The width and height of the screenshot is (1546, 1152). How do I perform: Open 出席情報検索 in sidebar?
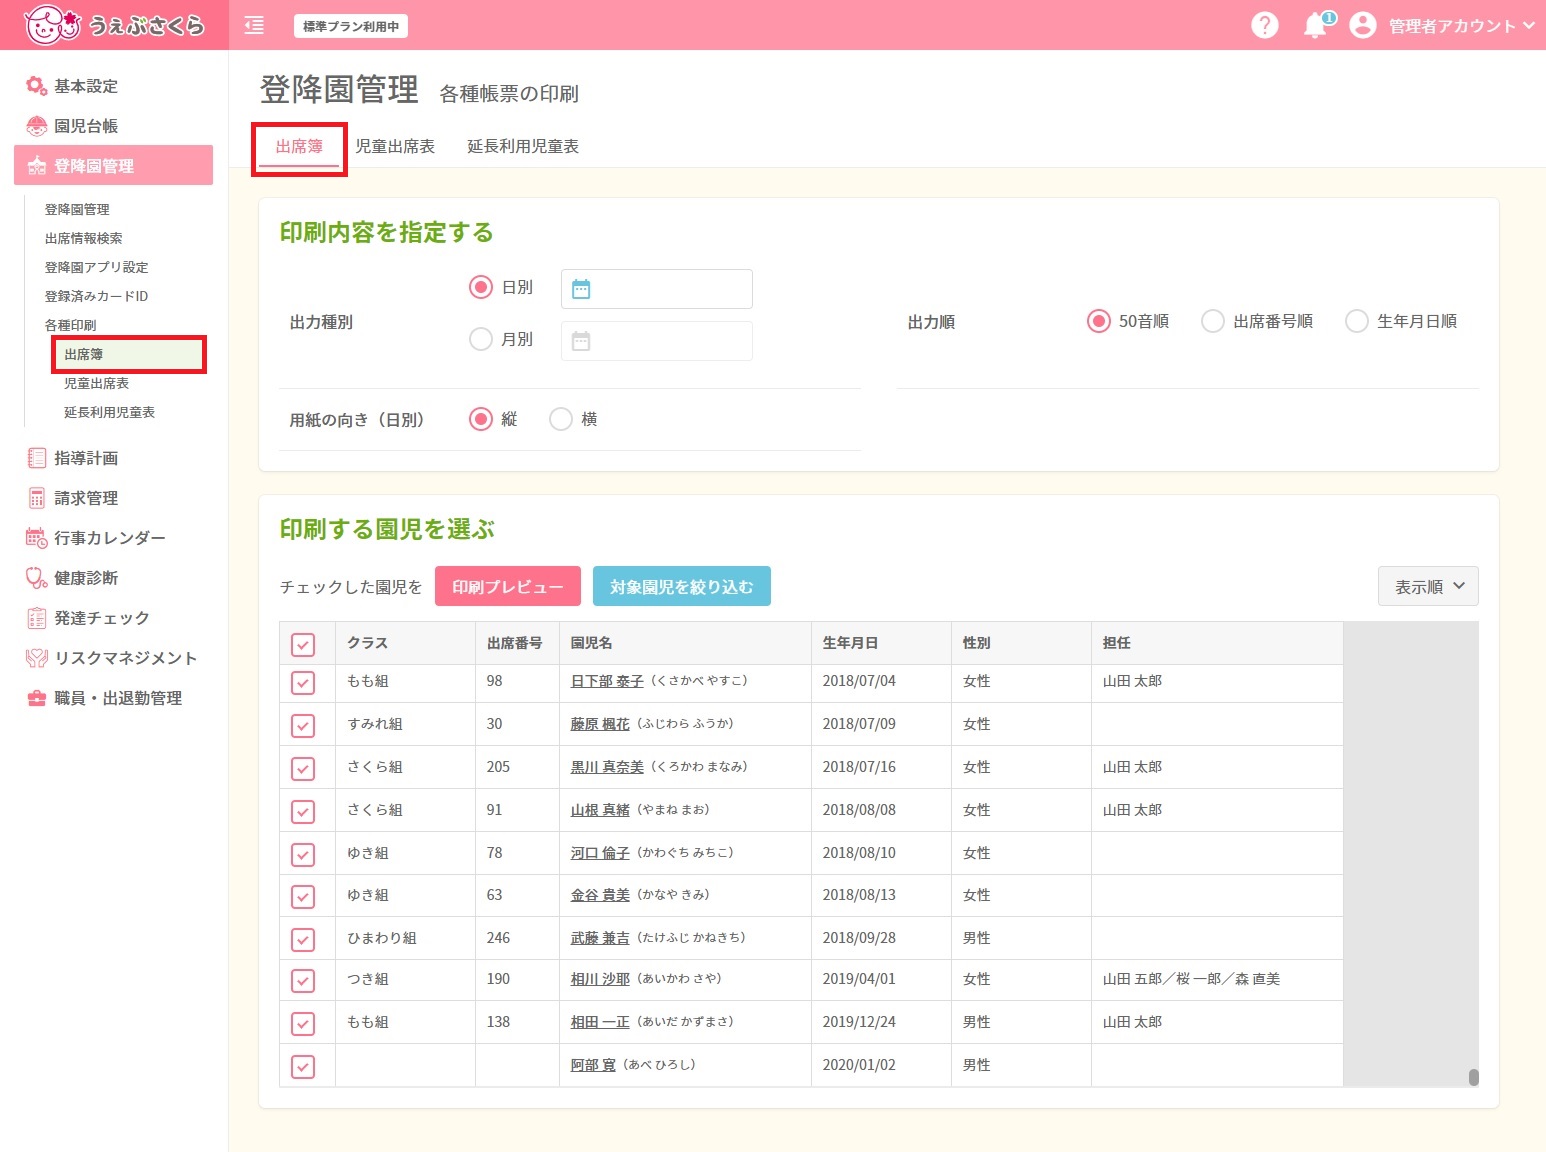pos(83,238)
